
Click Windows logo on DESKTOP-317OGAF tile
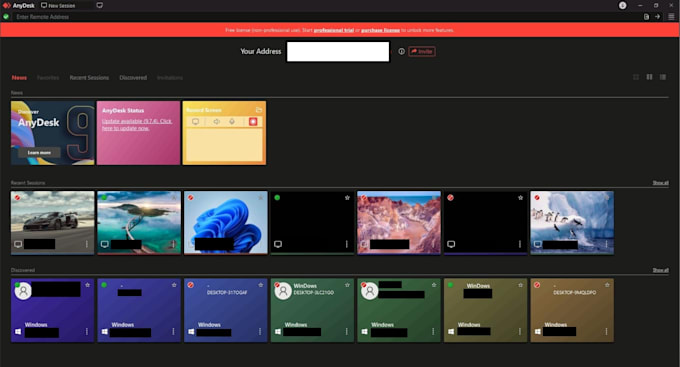(191, 331)
